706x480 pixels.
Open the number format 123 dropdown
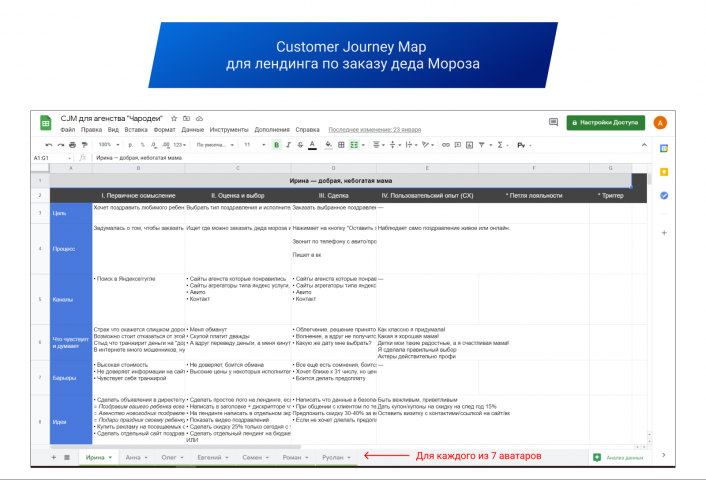(x=180, y=145)
